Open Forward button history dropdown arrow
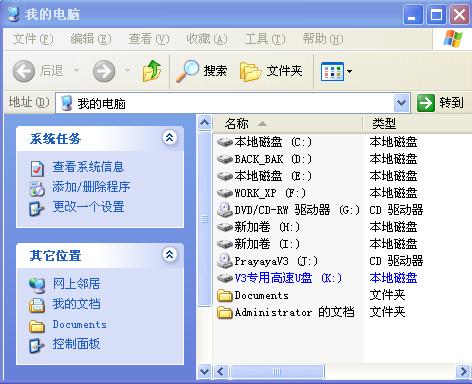Viewport: 472px width, 384px height. coord(127,70)
